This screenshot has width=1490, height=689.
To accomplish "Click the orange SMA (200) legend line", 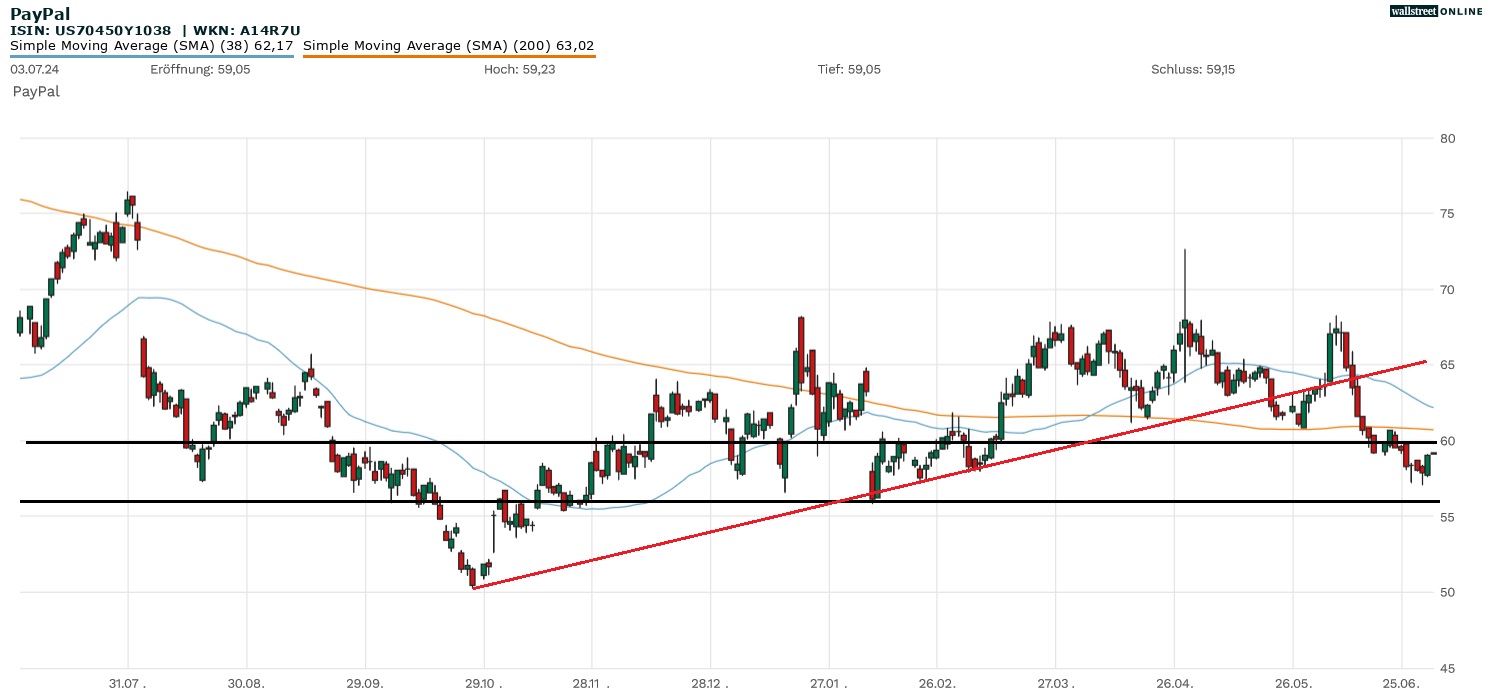I will (x=449, y=56).
